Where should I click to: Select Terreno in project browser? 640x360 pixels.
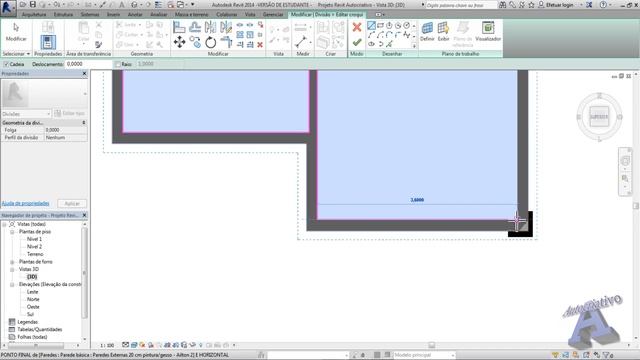pos(35,254)
